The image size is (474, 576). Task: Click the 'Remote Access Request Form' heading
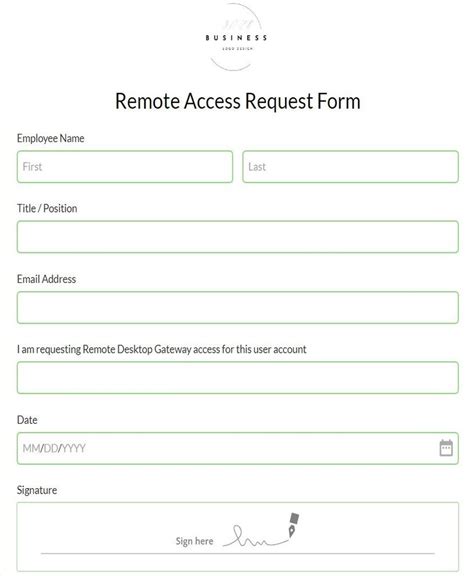click(x=237, y=101)
